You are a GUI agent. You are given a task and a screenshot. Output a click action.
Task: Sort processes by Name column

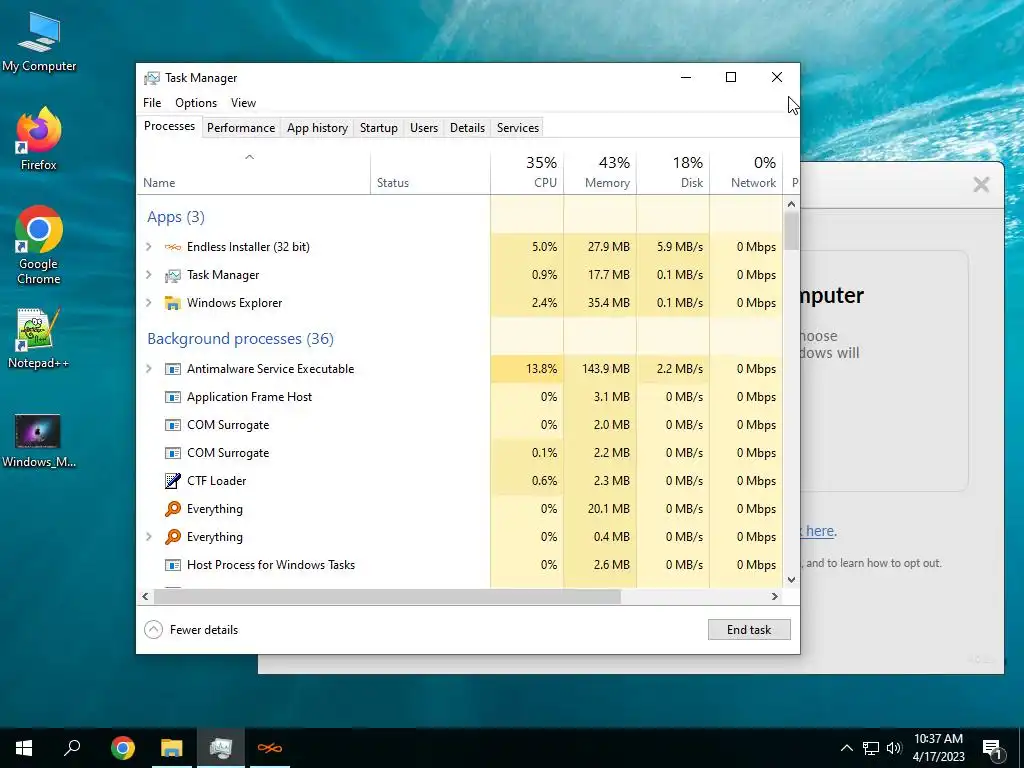pos(253,173)
